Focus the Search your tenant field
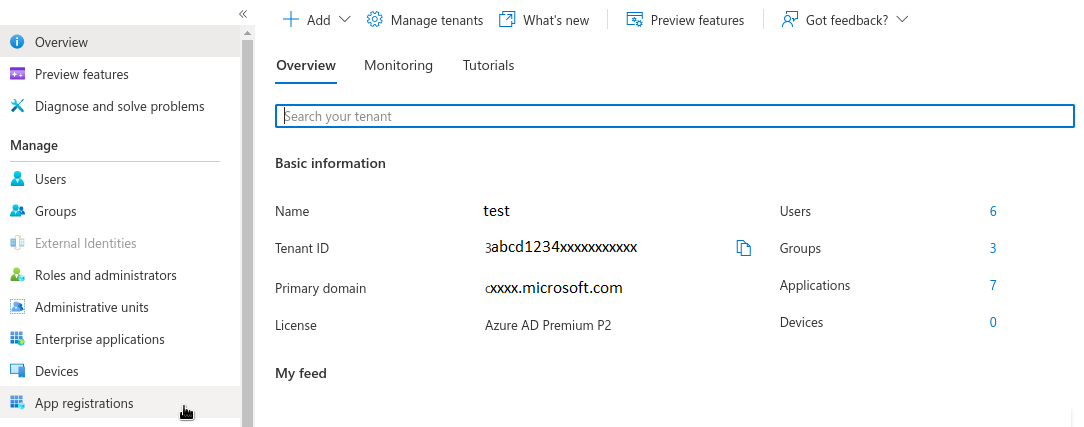 (675, 116)
